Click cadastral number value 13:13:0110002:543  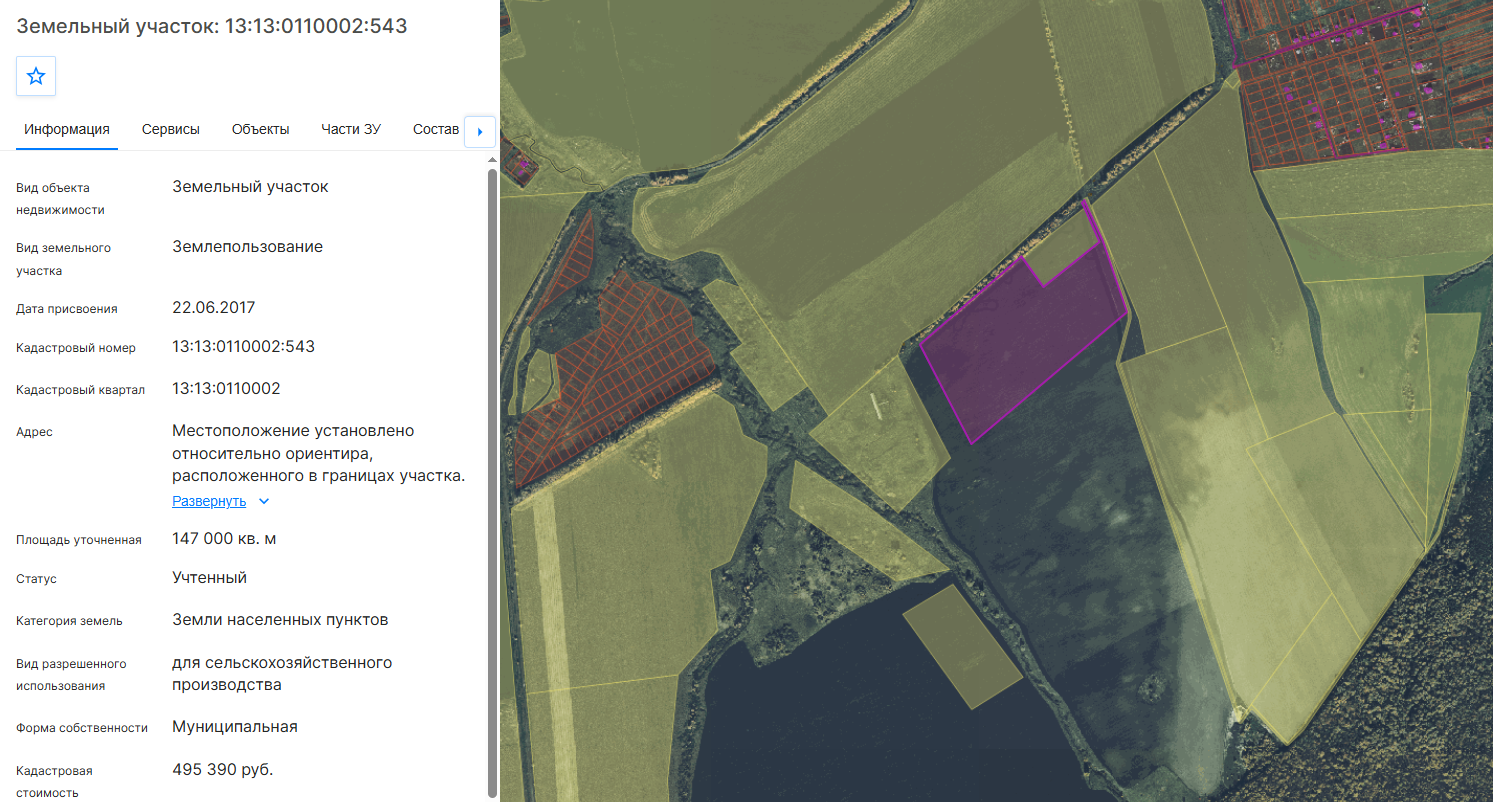(243, 346)
